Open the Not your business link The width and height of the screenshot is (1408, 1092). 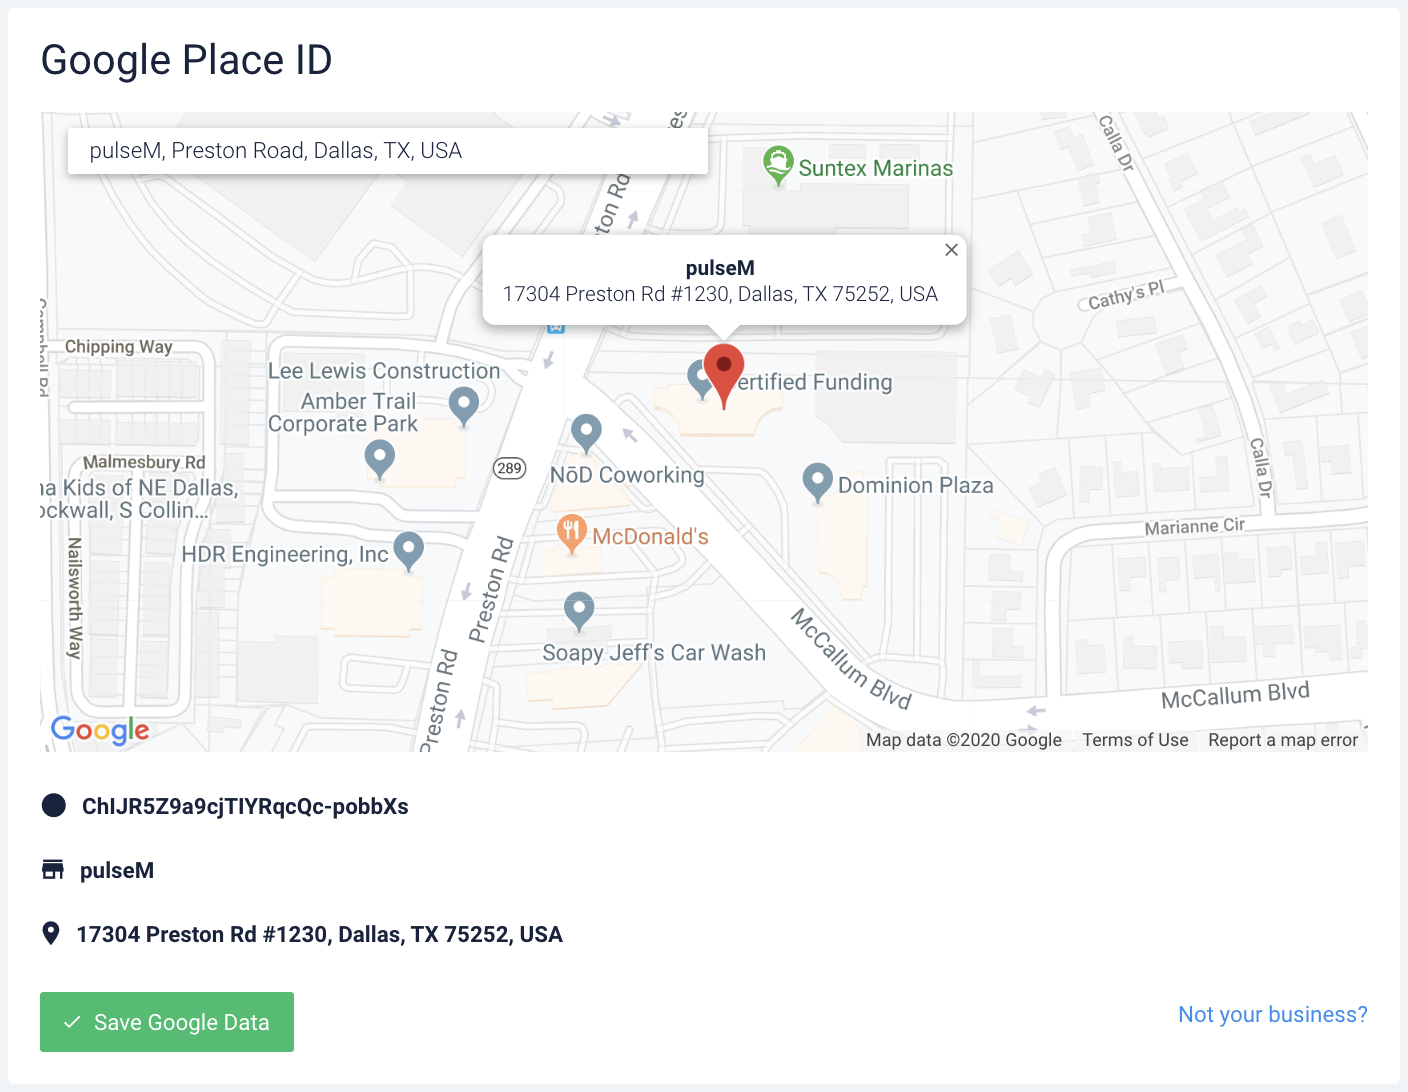click(1272, 1015)
